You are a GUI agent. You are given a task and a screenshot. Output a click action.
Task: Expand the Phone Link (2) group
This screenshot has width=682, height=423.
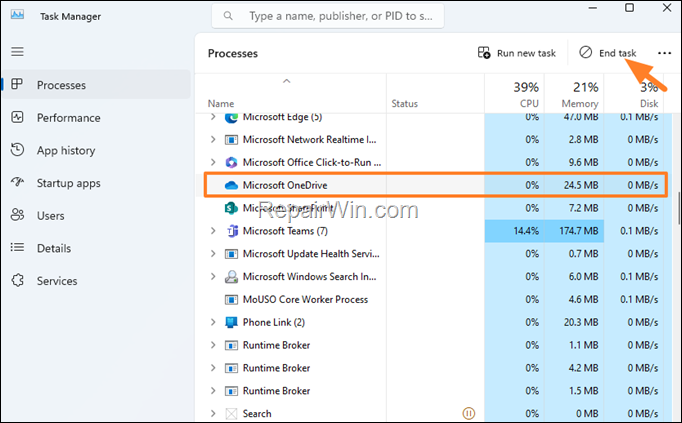pos(213,322)
